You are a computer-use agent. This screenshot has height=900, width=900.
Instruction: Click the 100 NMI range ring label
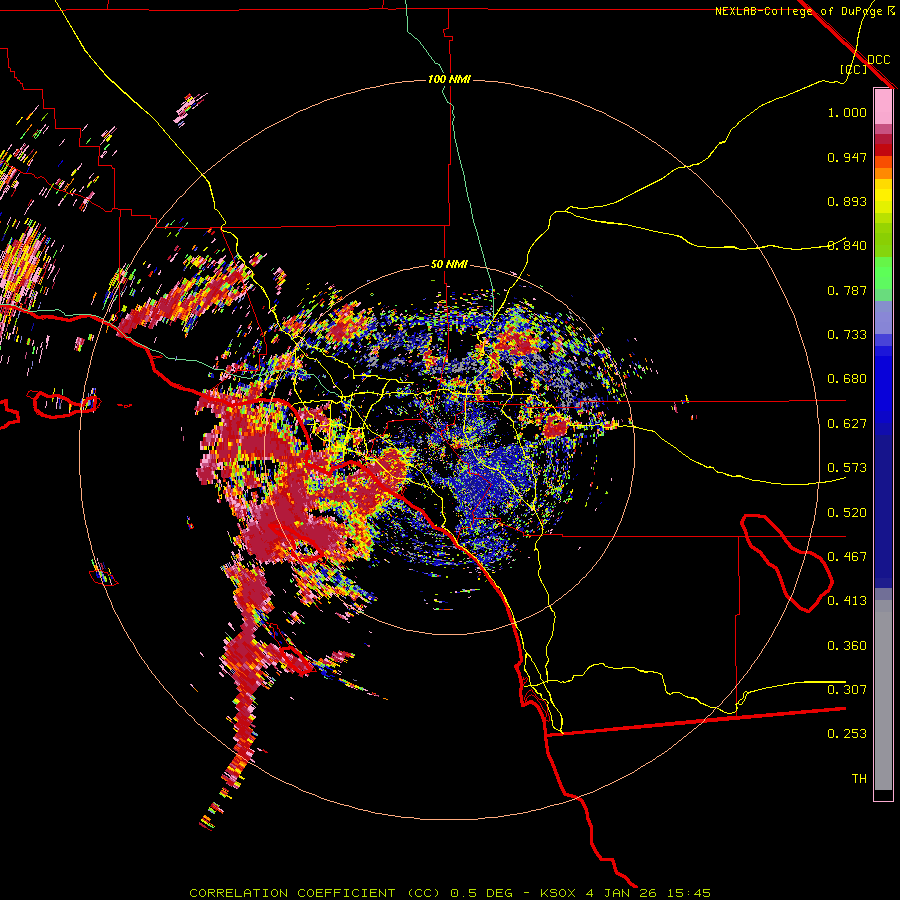(x=449, y=79)
